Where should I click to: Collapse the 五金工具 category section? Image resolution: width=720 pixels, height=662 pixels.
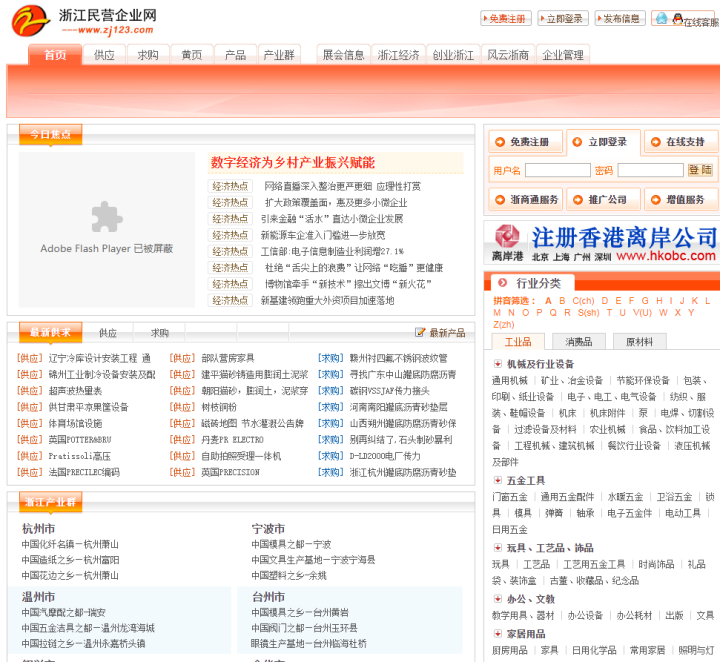pos(497,480)
